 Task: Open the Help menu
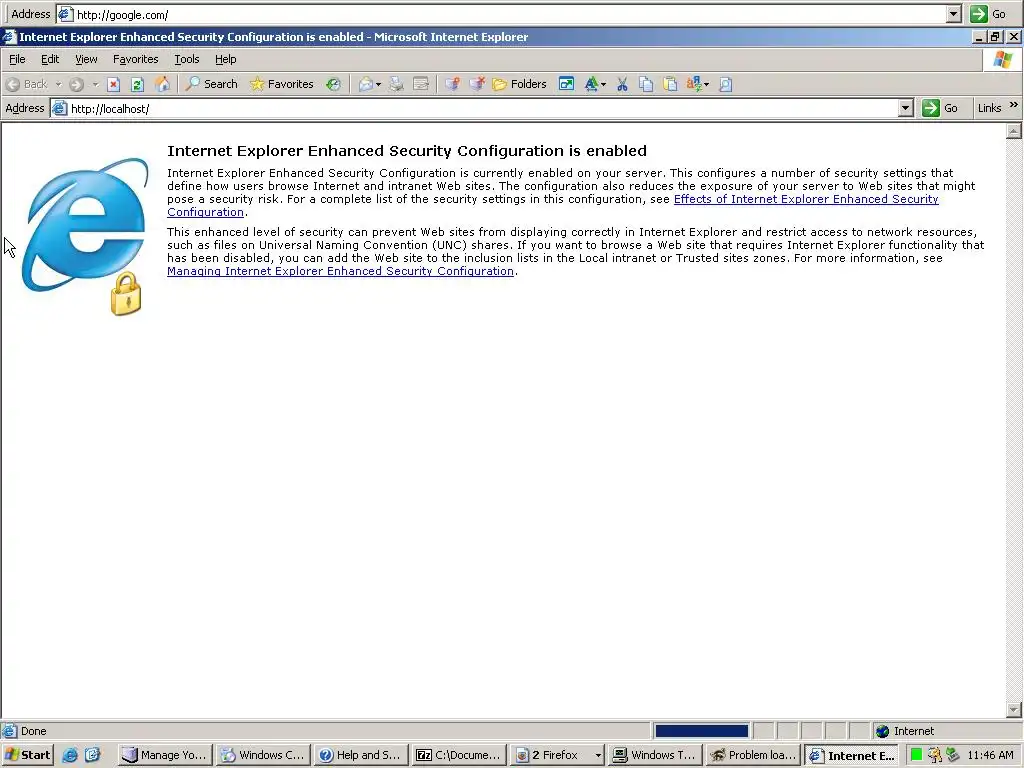[x=225, y=59]
